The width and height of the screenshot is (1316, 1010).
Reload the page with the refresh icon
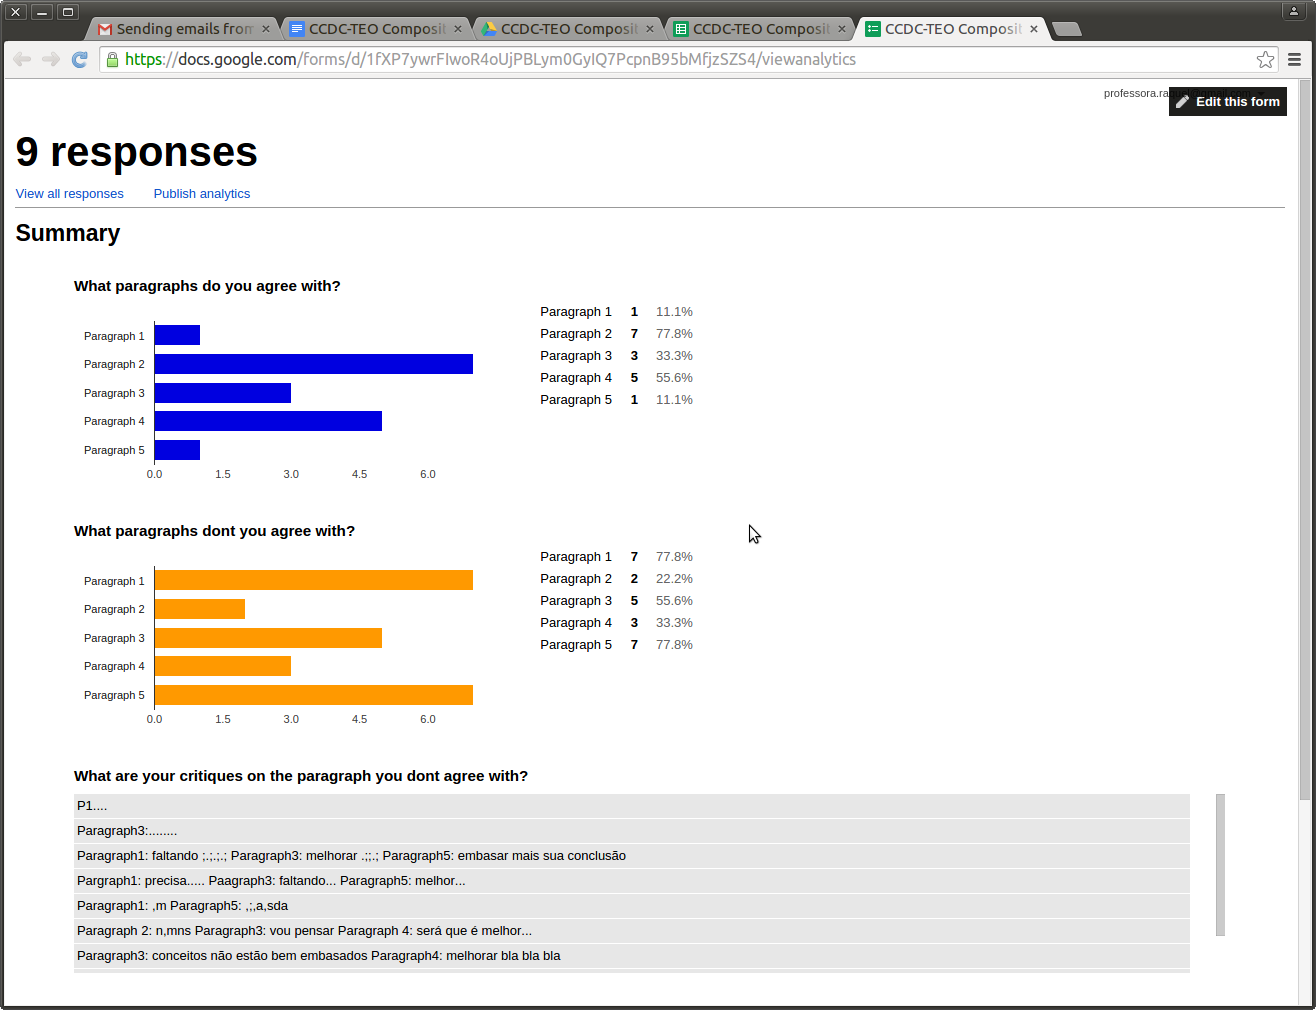click(80, 60)
